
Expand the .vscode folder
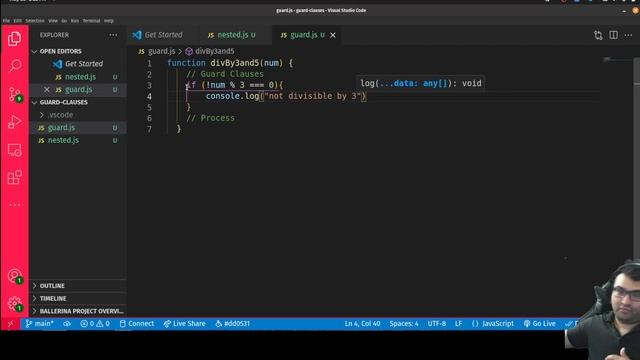click(x=60, y=115)
